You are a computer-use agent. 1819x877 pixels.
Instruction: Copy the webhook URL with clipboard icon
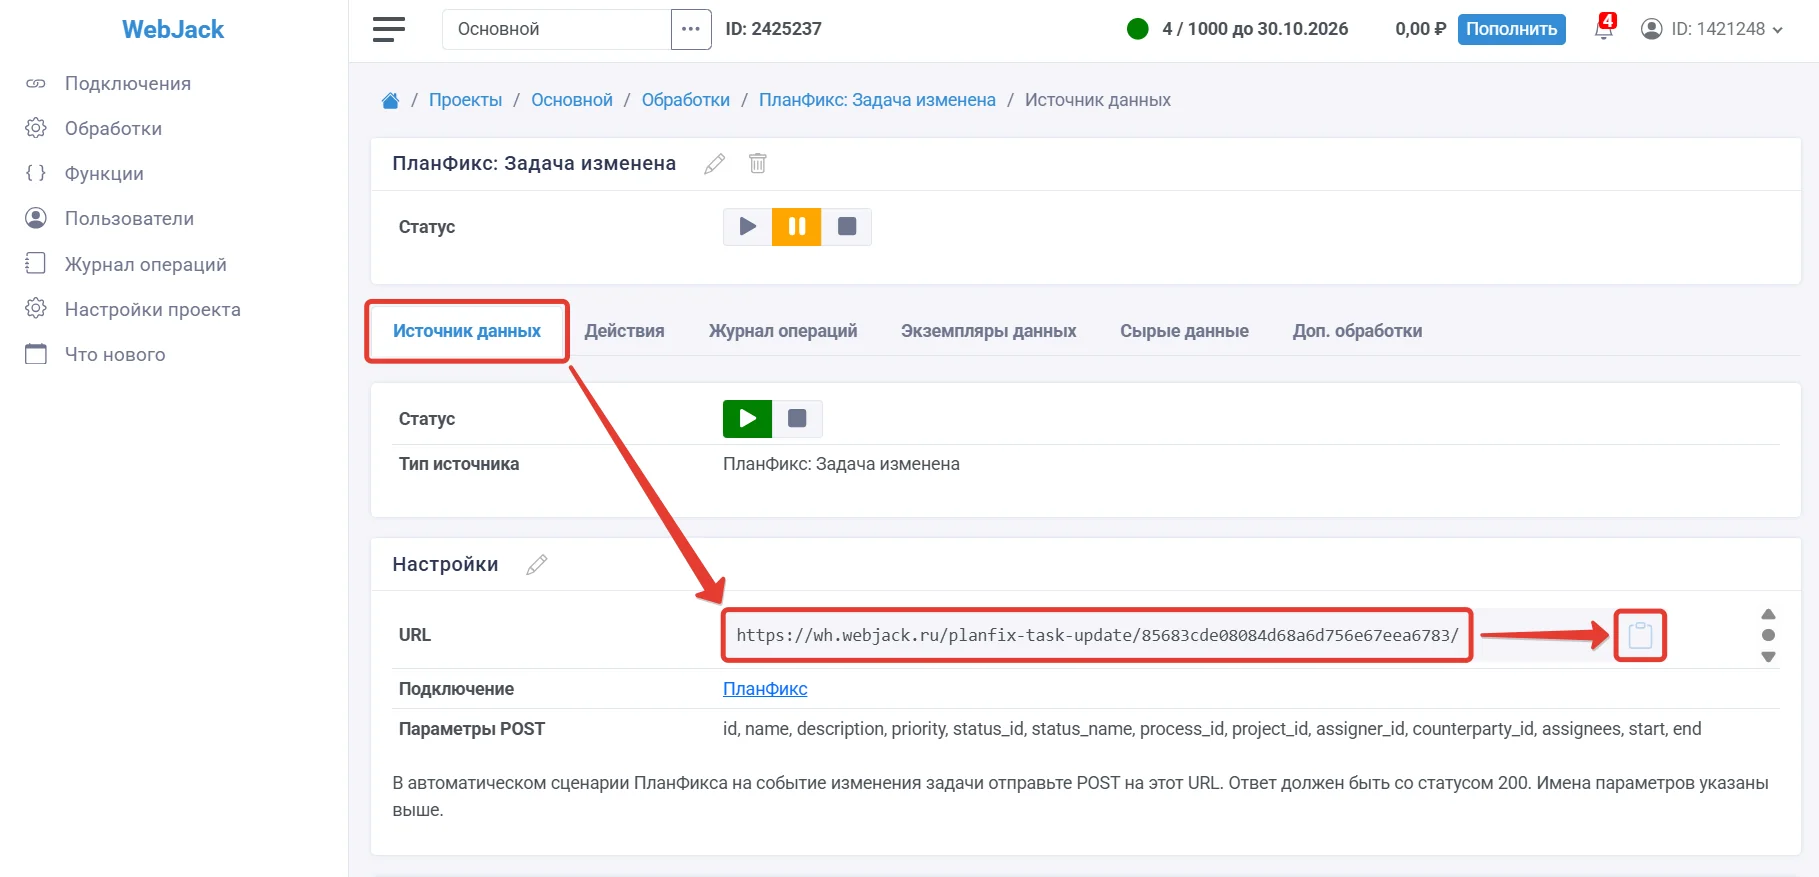[x=1640, y=635]
